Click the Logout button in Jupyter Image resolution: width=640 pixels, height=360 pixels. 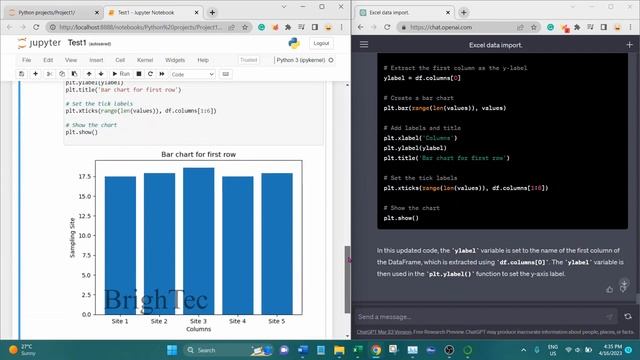321,43
